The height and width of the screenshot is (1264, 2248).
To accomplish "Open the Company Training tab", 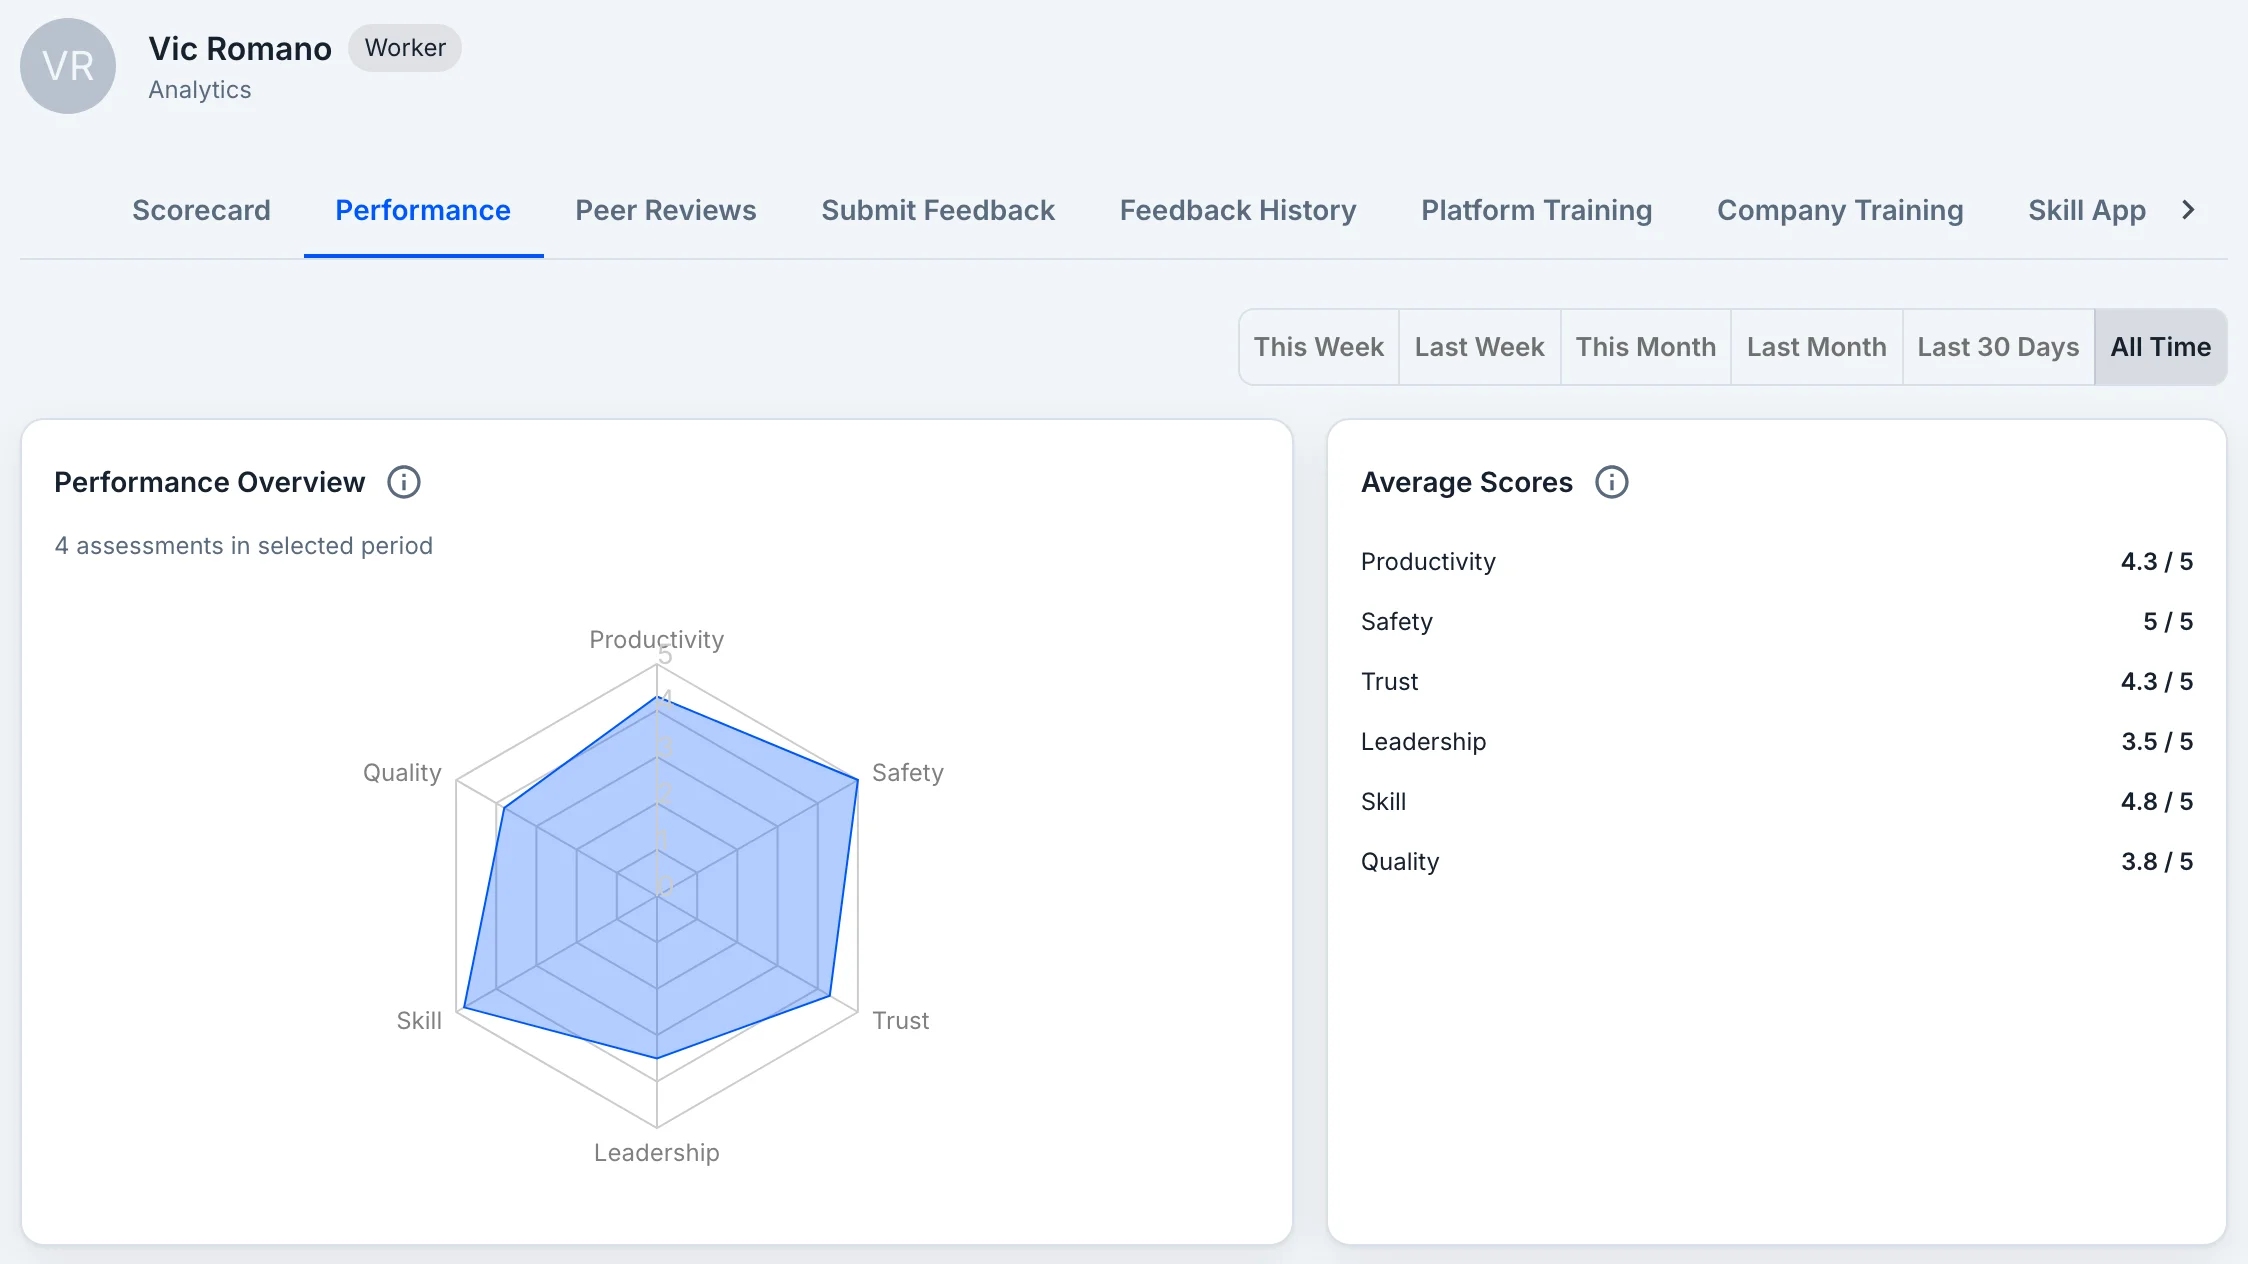I will coord(1840,210).
